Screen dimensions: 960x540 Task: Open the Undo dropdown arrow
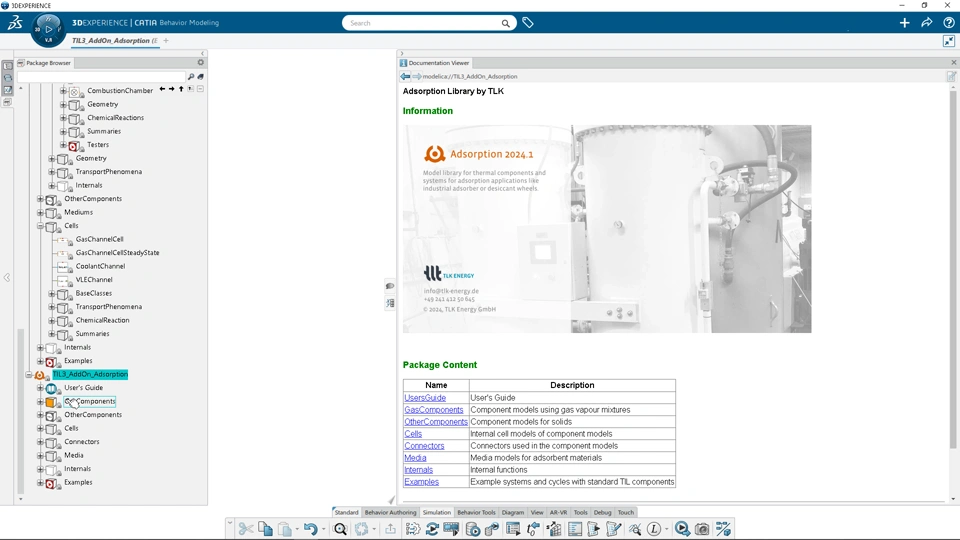point(323,530)
